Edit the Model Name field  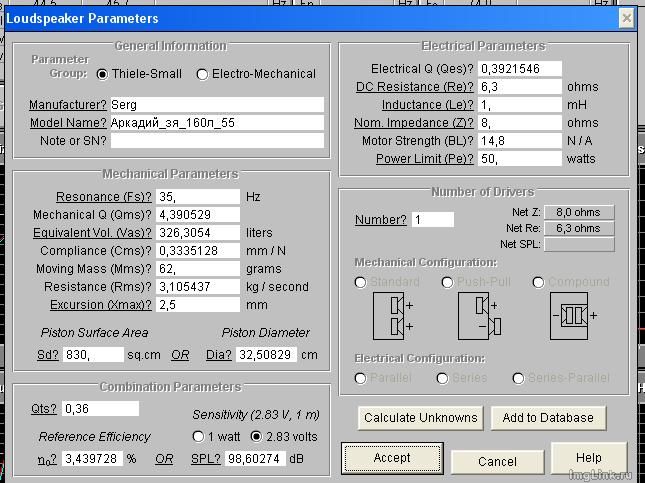pyautogui.click(x=216, y=123)
